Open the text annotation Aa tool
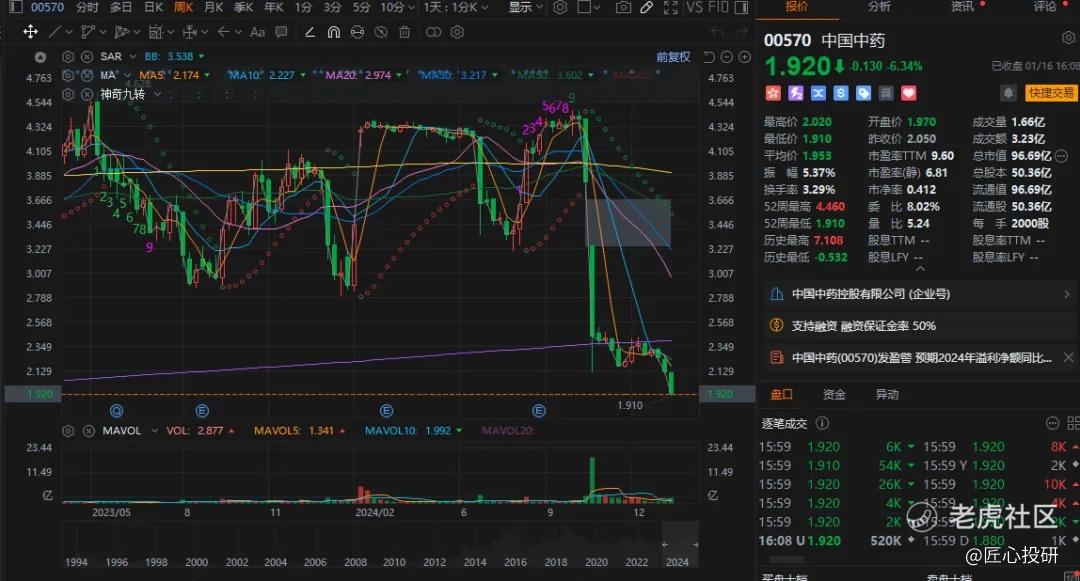 pyautogui.click(x=258, y=32)
